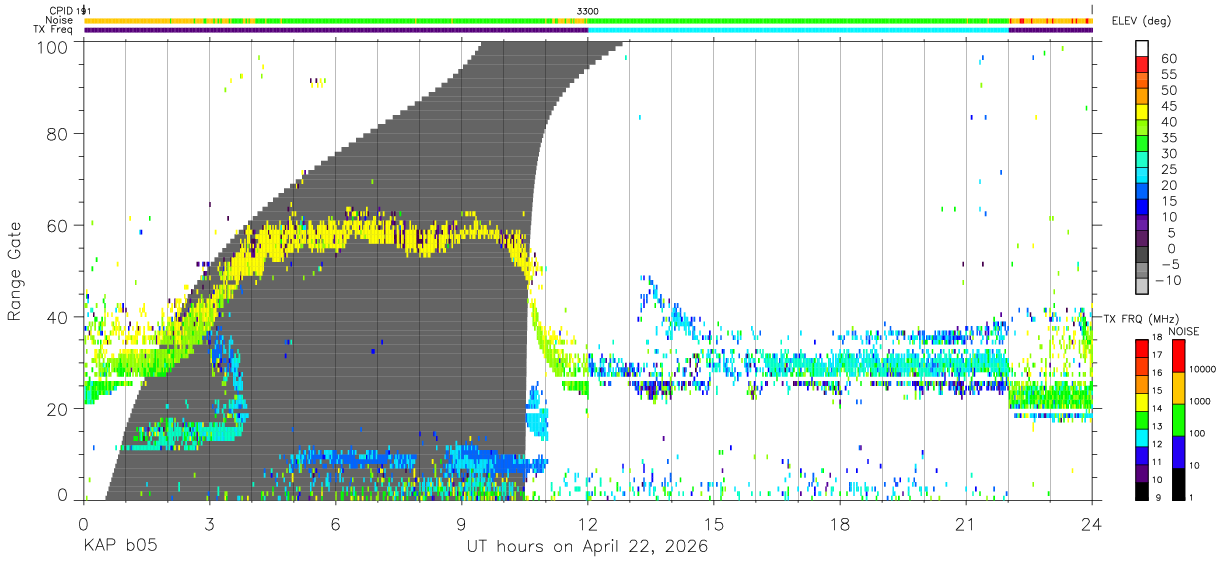
Task: Click the CPID label above the plot
Action: (x=60, y=10)
